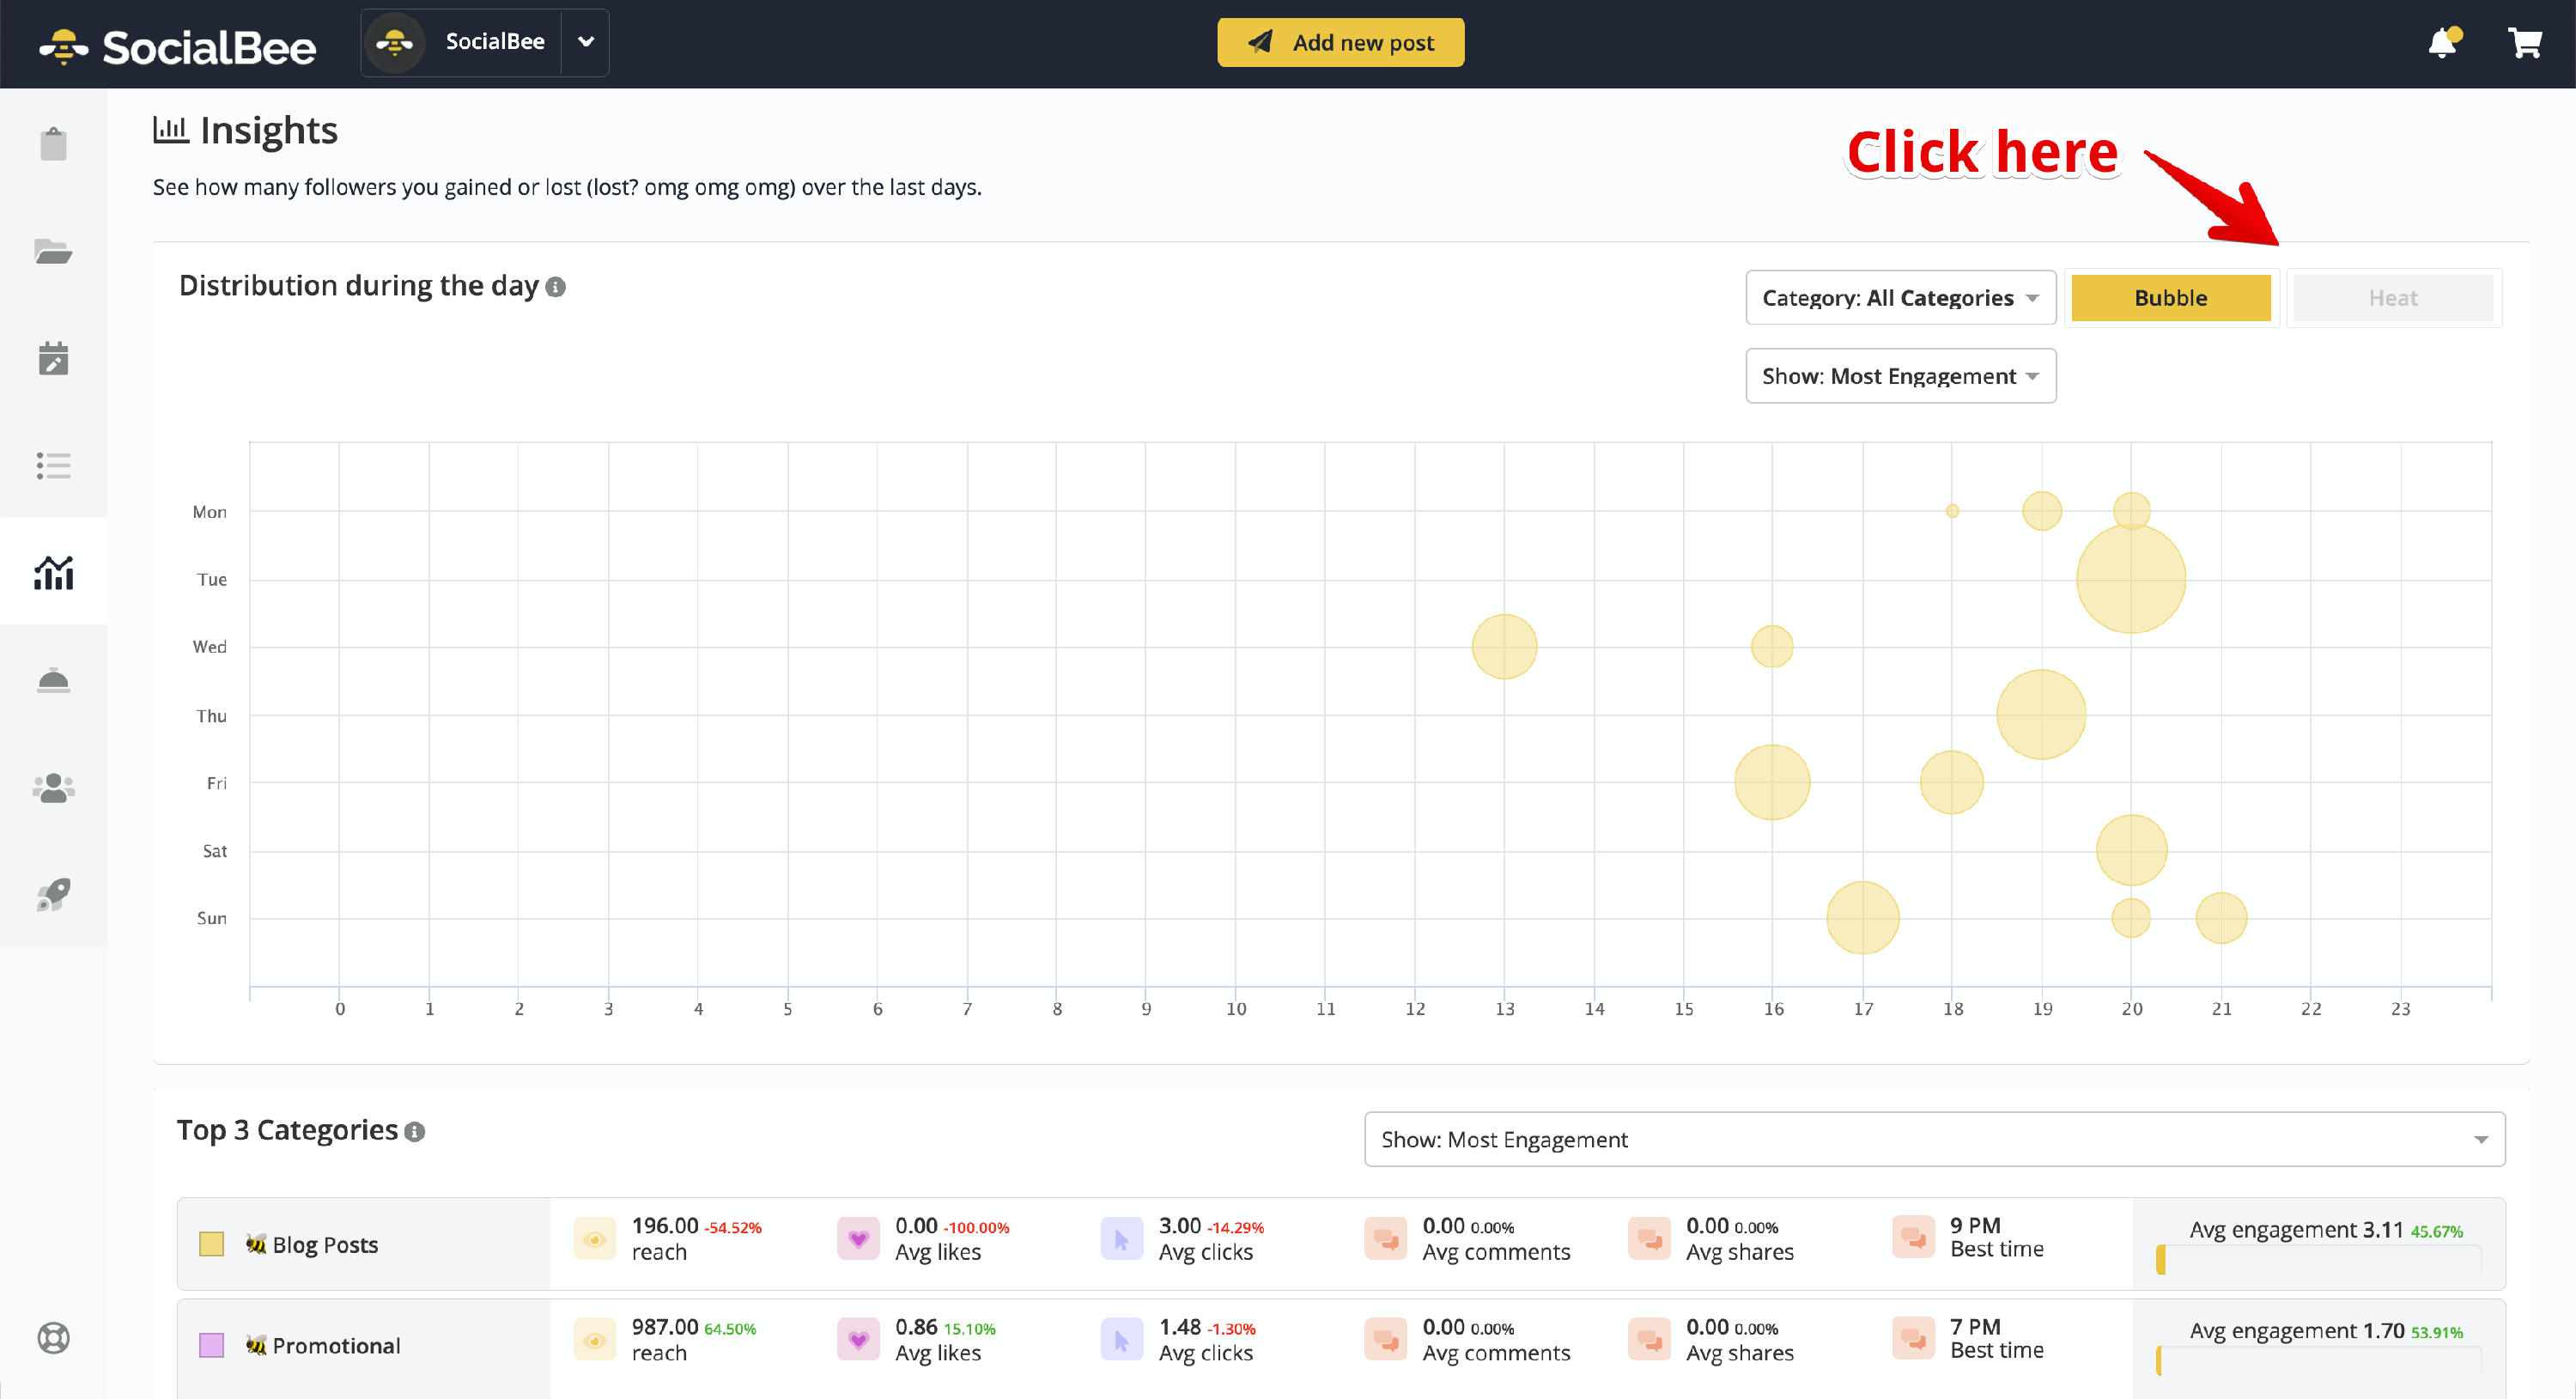Click the SocialBee workspace name
Viewport: 2576px width, 1399px height.
coord(495,42)
